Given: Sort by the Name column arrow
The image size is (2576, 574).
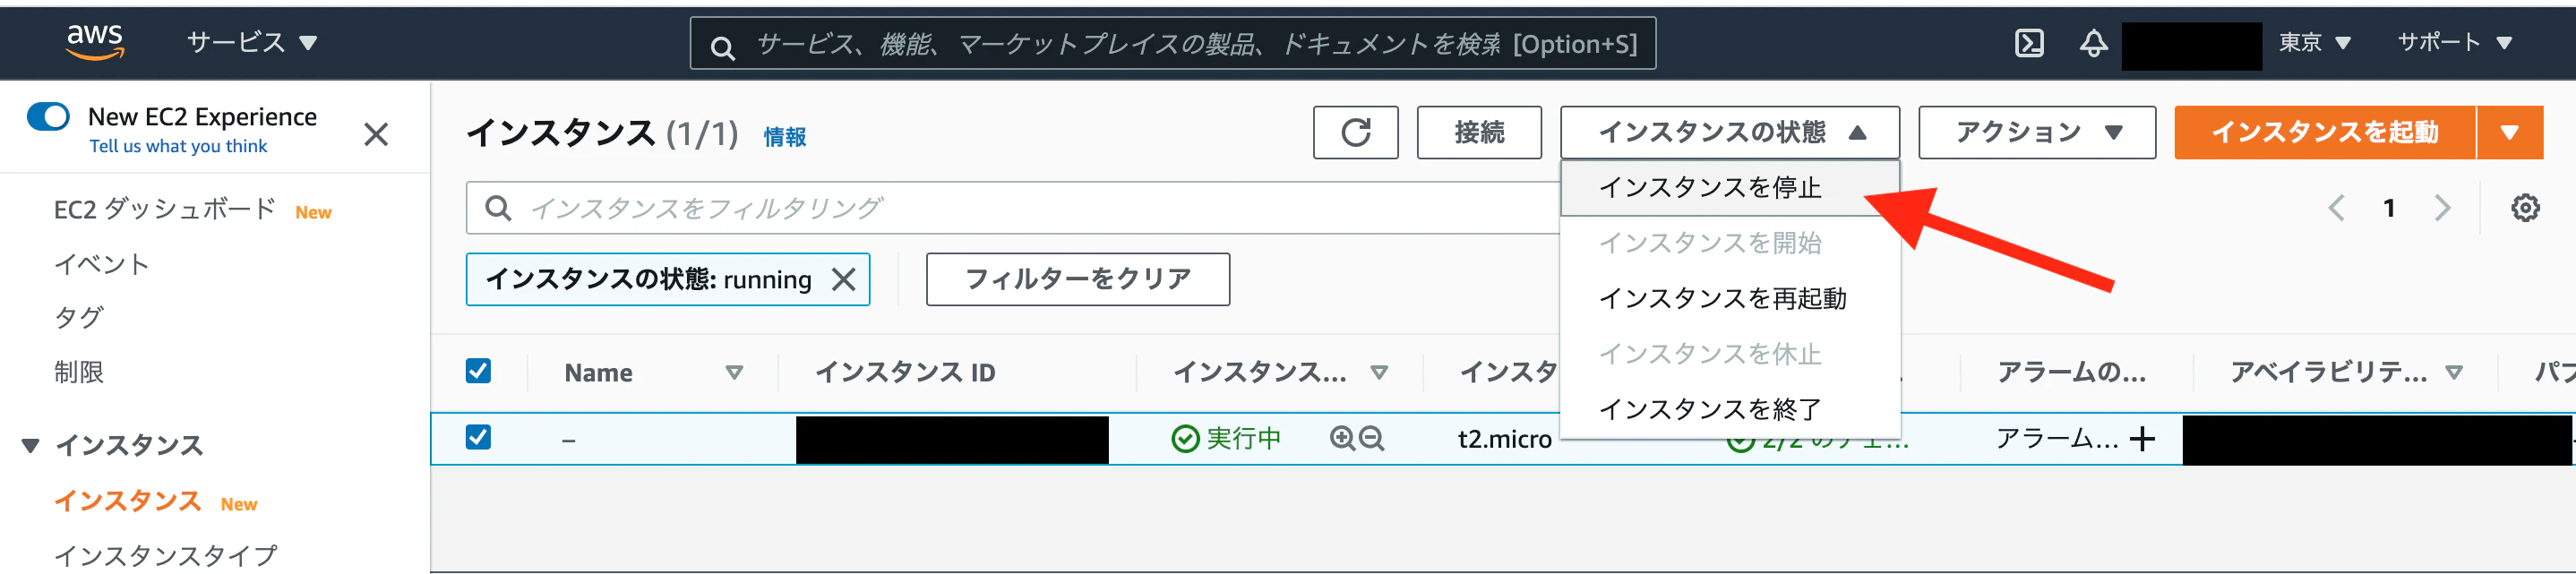Looking at the screenshot, I should (734, 372).
